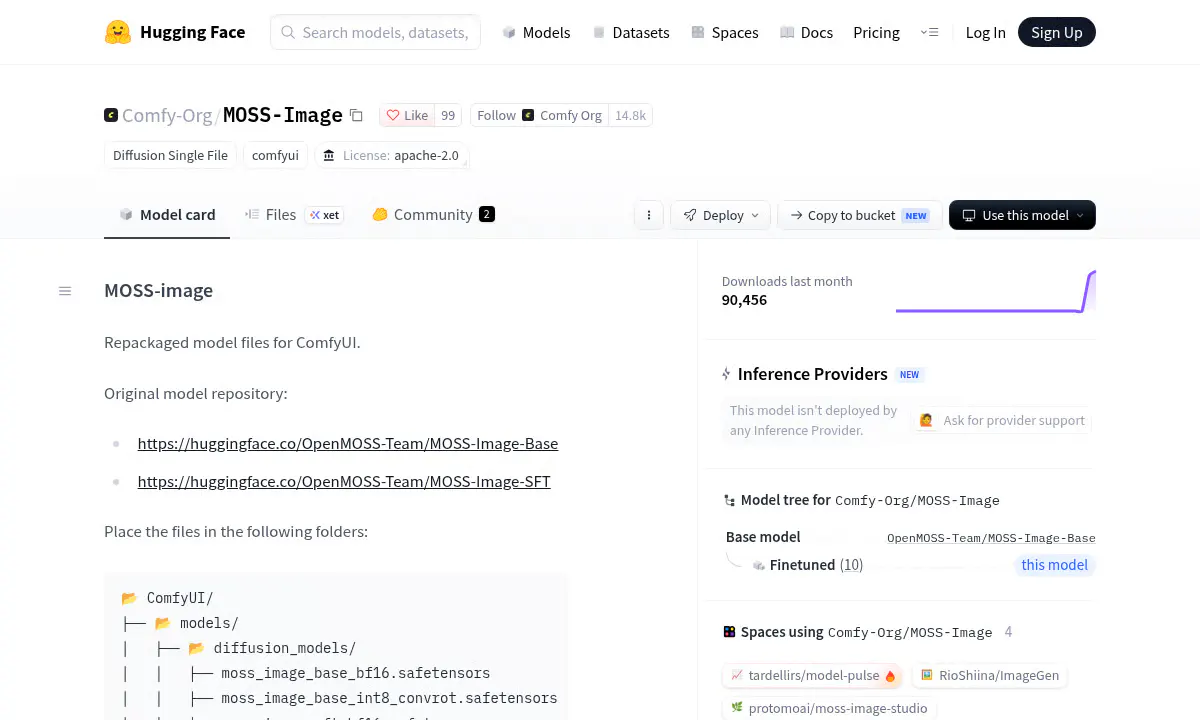1200x720 pixels.
Task: Click the like count 99
Action: point(448,115)
